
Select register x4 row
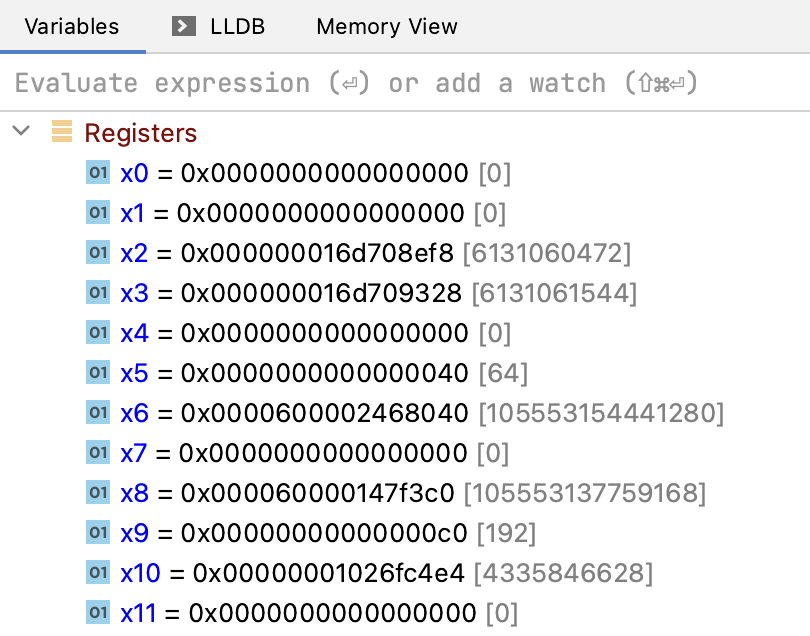pyautogui.click(x=300, y=332)
